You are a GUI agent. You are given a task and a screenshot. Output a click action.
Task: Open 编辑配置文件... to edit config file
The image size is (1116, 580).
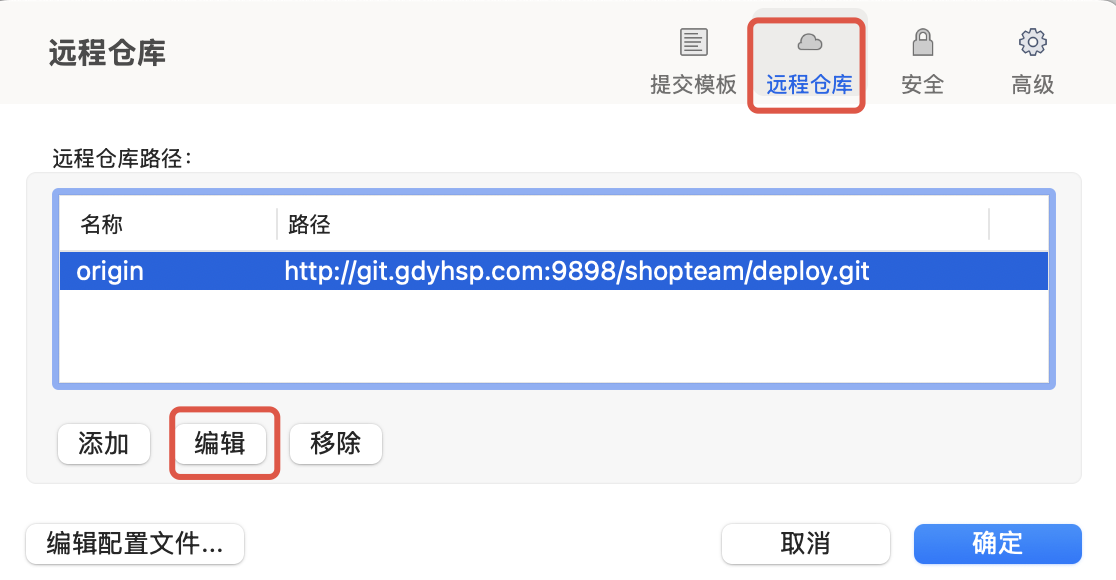135,544
